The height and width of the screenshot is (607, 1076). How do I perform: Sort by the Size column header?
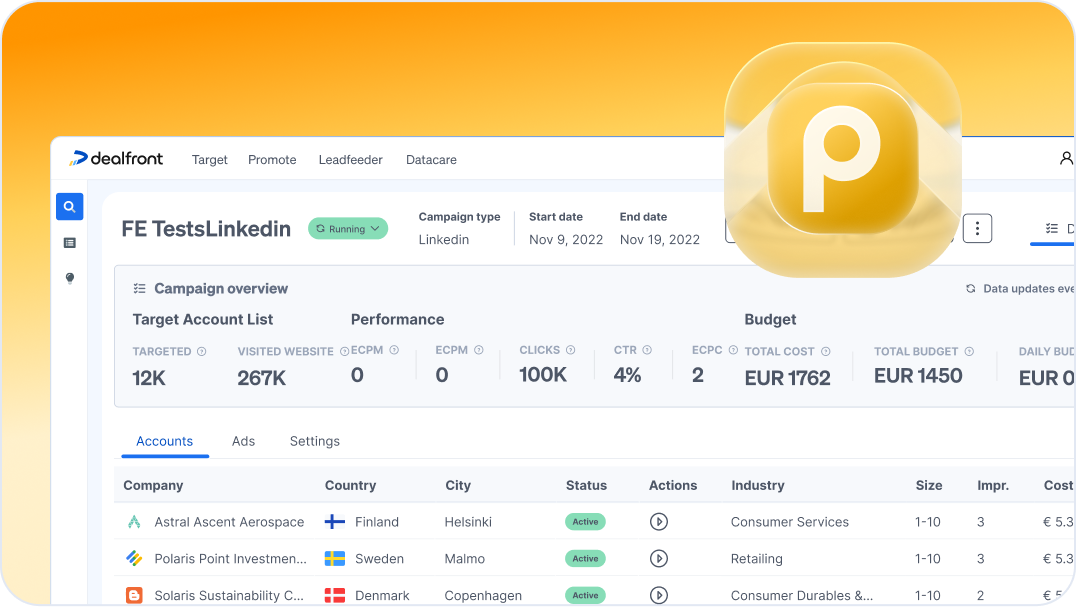[x=928, y=486]
